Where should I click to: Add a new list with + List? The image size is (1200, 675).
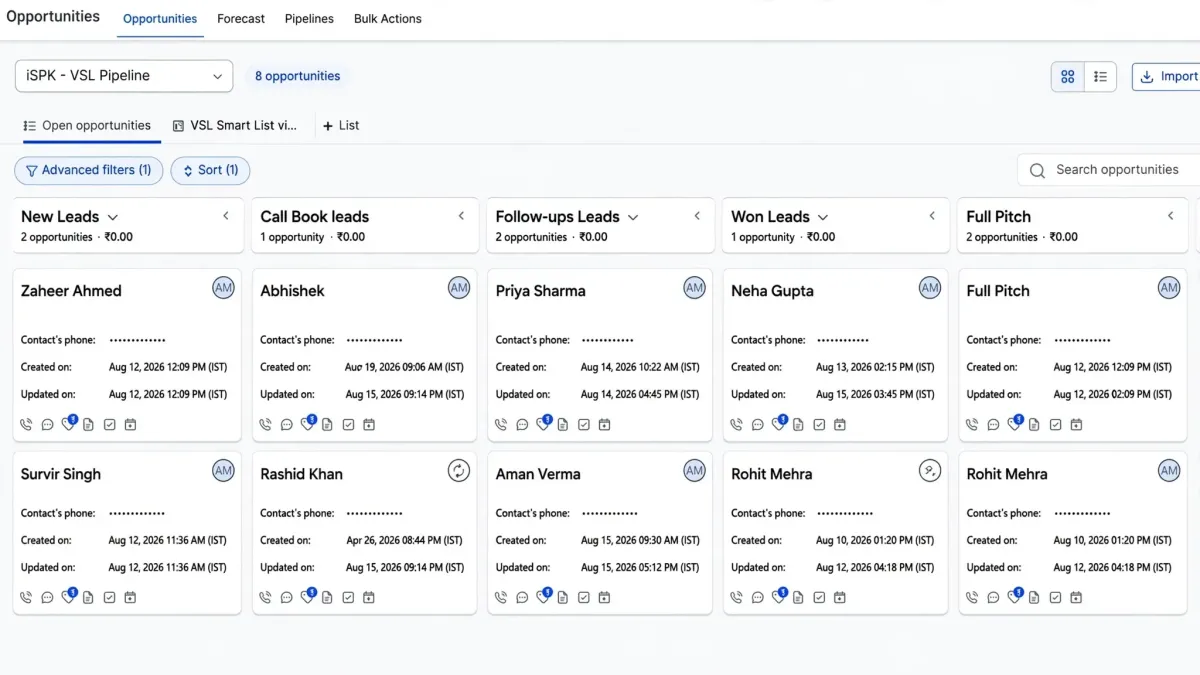(341, 126)
